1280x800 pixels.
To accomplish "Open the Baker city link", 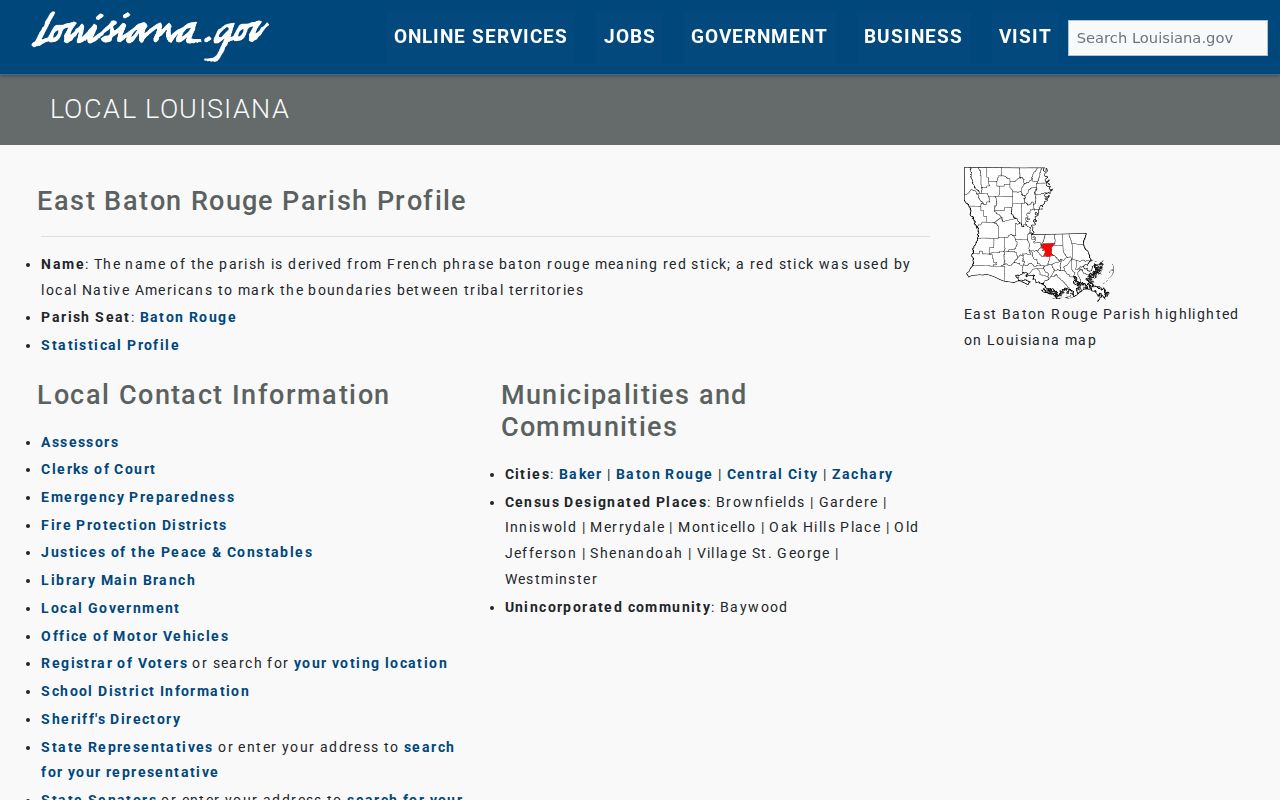I will 581,474.
